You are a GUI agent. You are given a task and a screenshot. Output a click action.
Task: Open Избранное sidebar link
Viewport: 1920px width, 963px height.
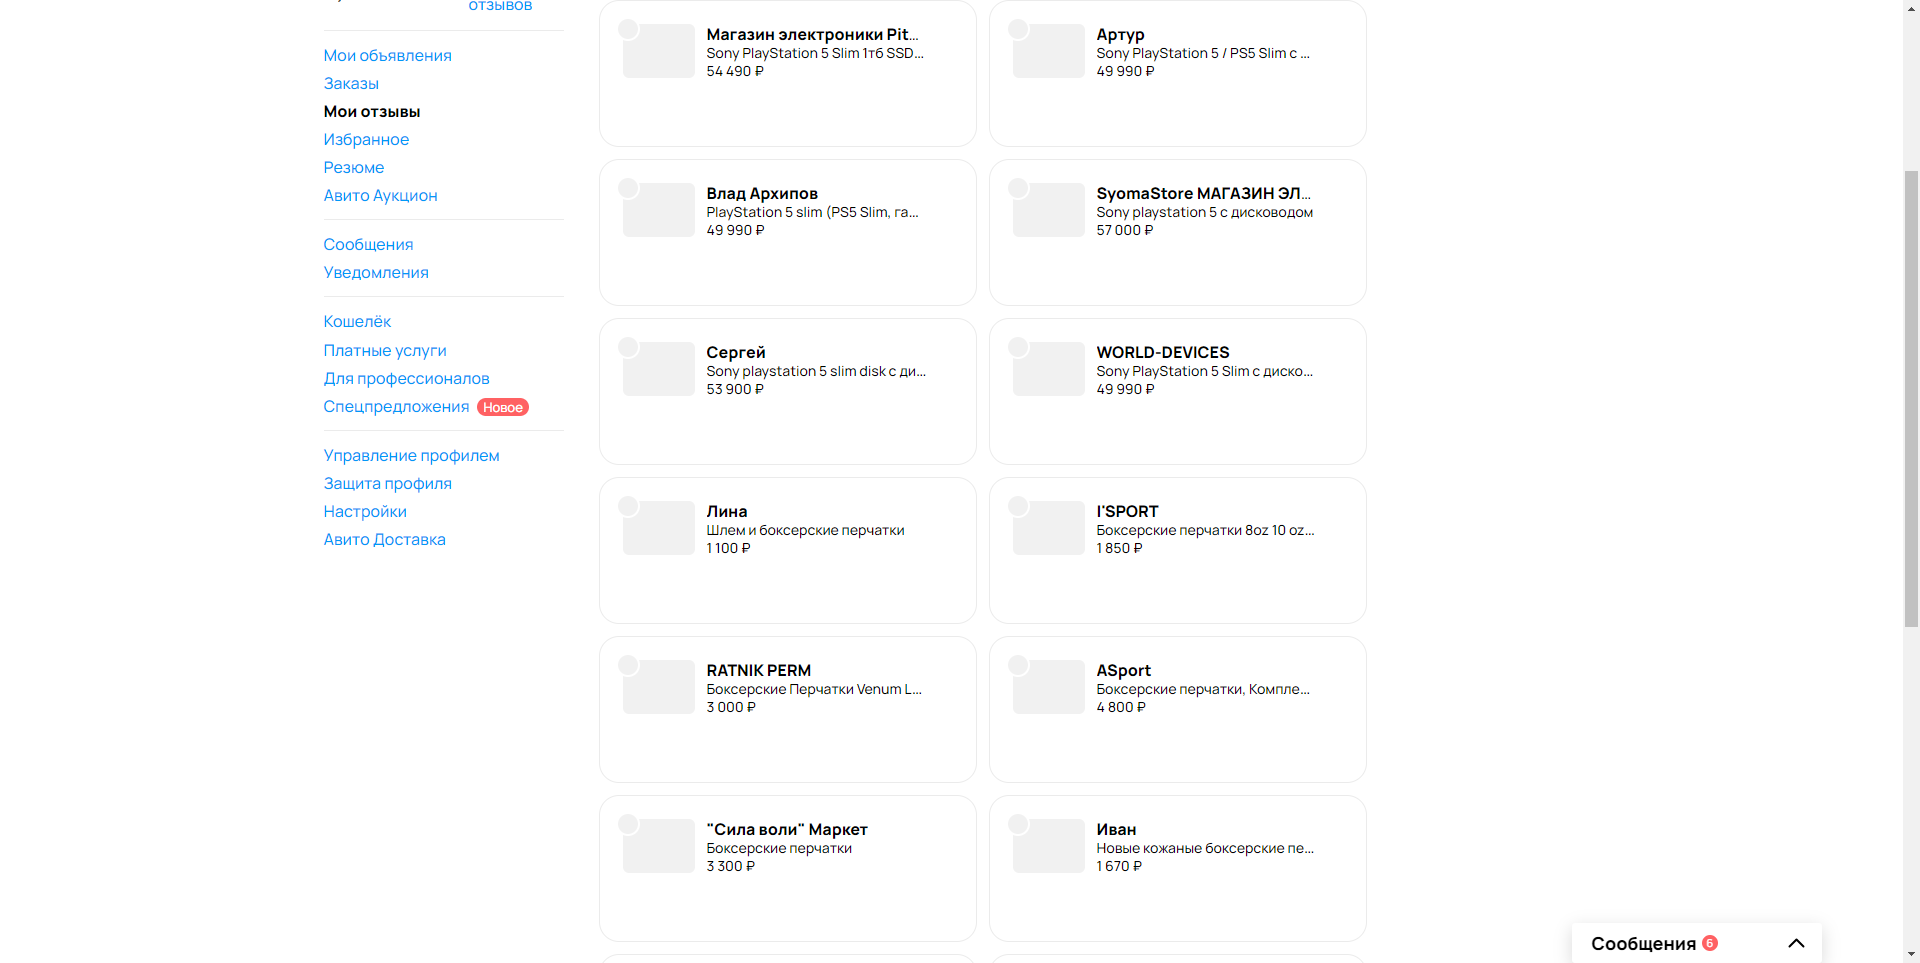(x=366, y=139)
